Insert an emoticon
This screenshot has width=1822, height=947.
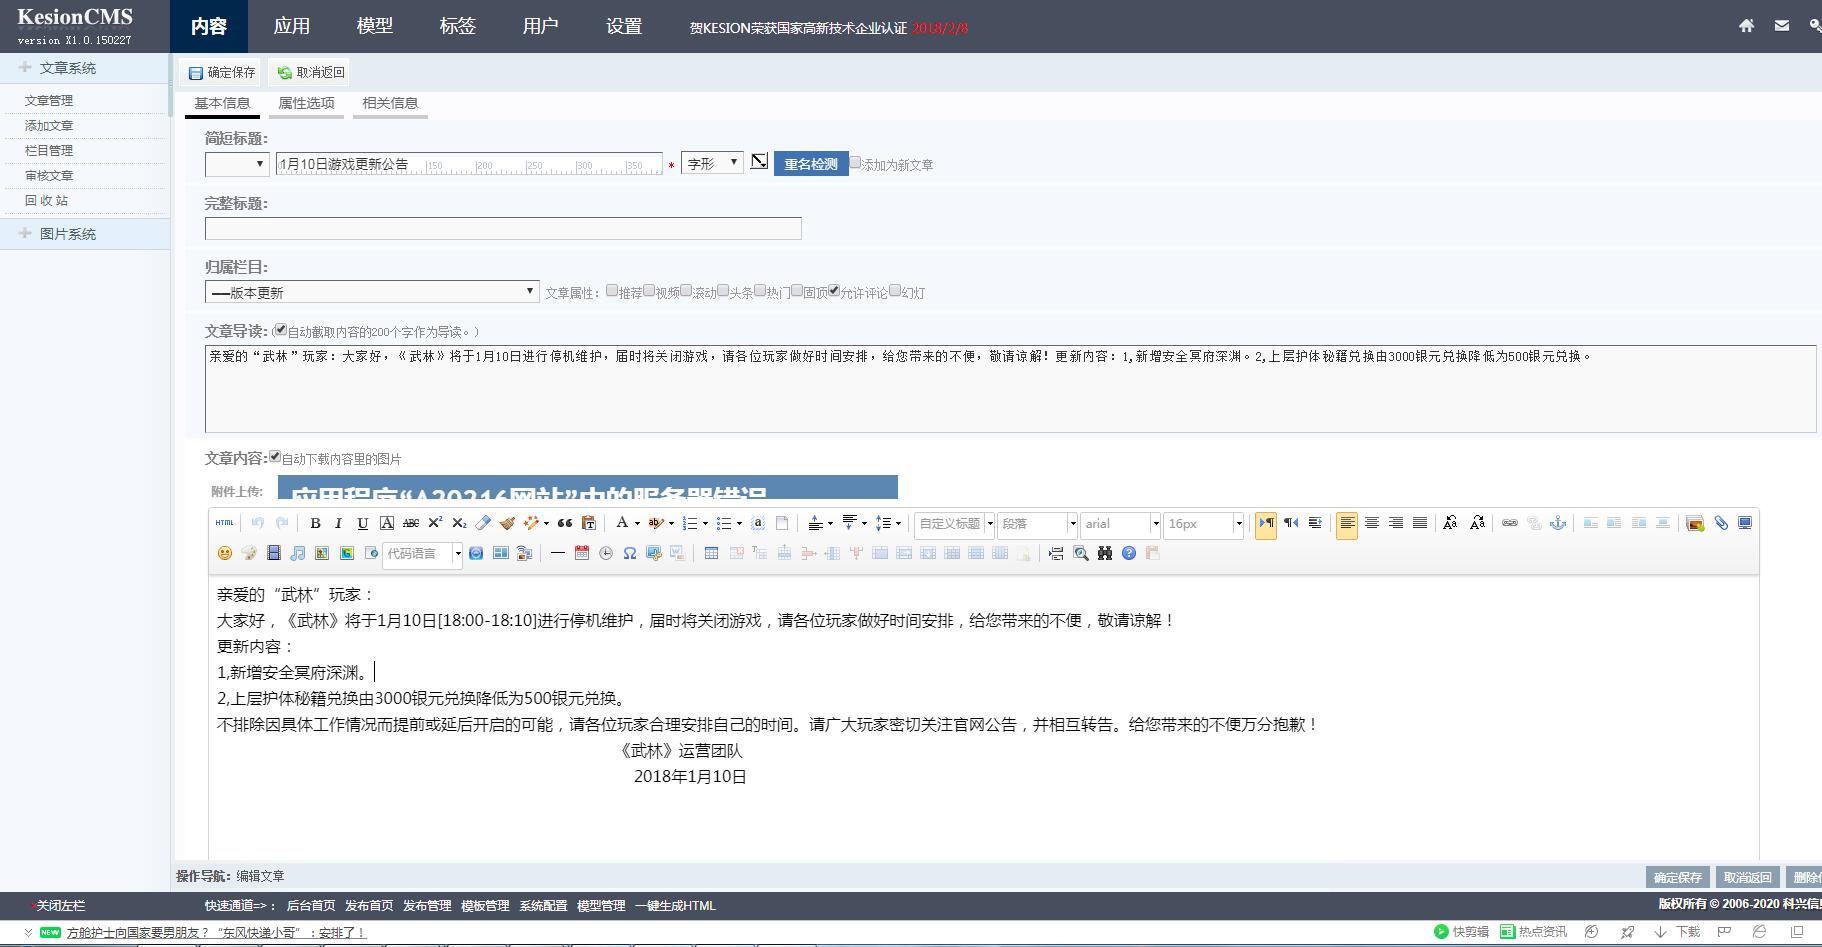pos(225,553)
